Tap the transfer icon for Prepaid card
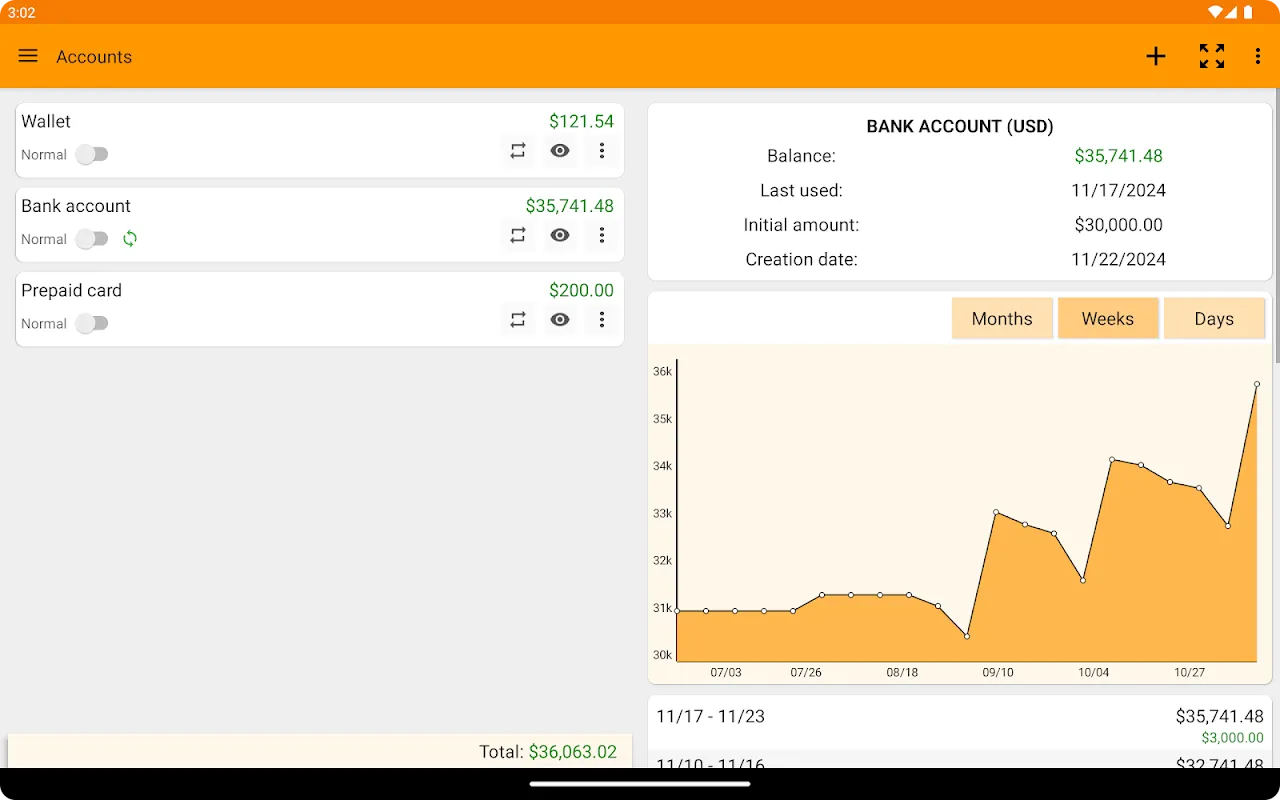1280x800 pixels. pos(518,320)
